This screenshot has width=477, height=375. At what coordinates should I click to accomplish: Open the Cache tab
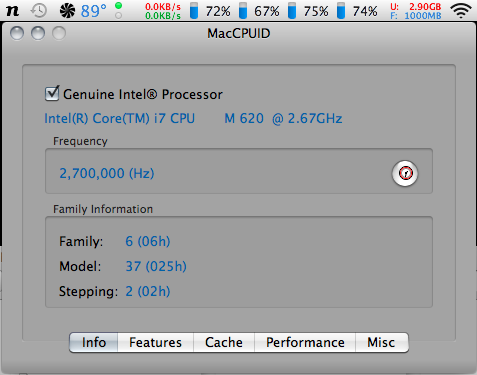224,342
